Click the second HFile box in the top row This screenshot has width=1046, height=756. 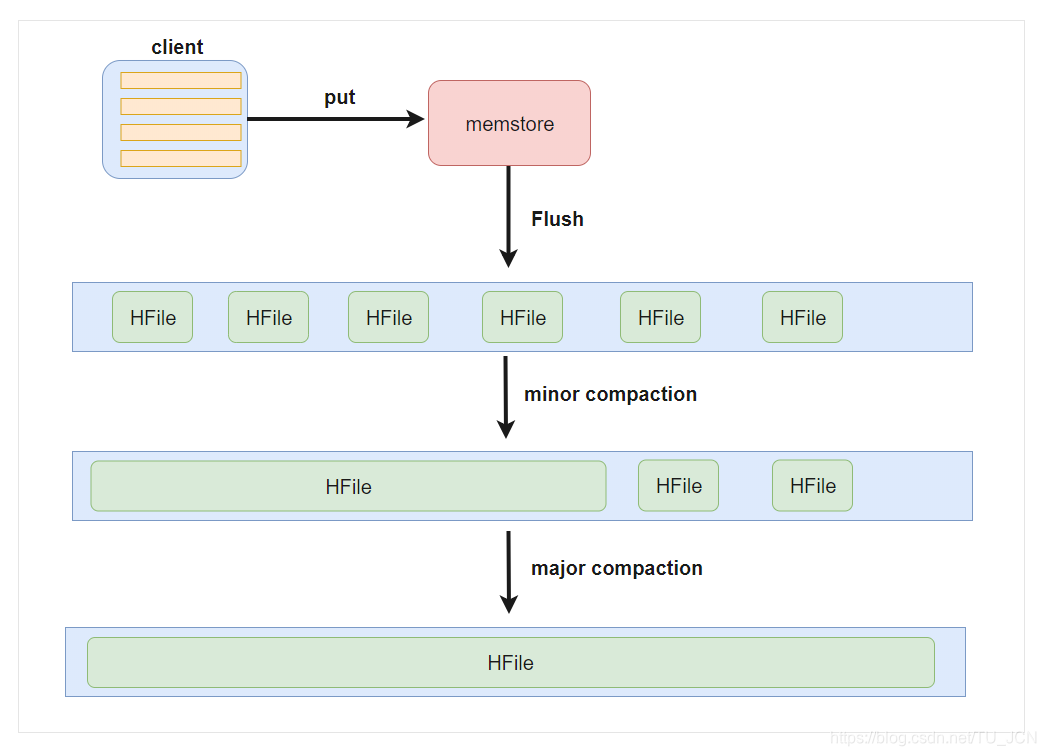point(268,317)
